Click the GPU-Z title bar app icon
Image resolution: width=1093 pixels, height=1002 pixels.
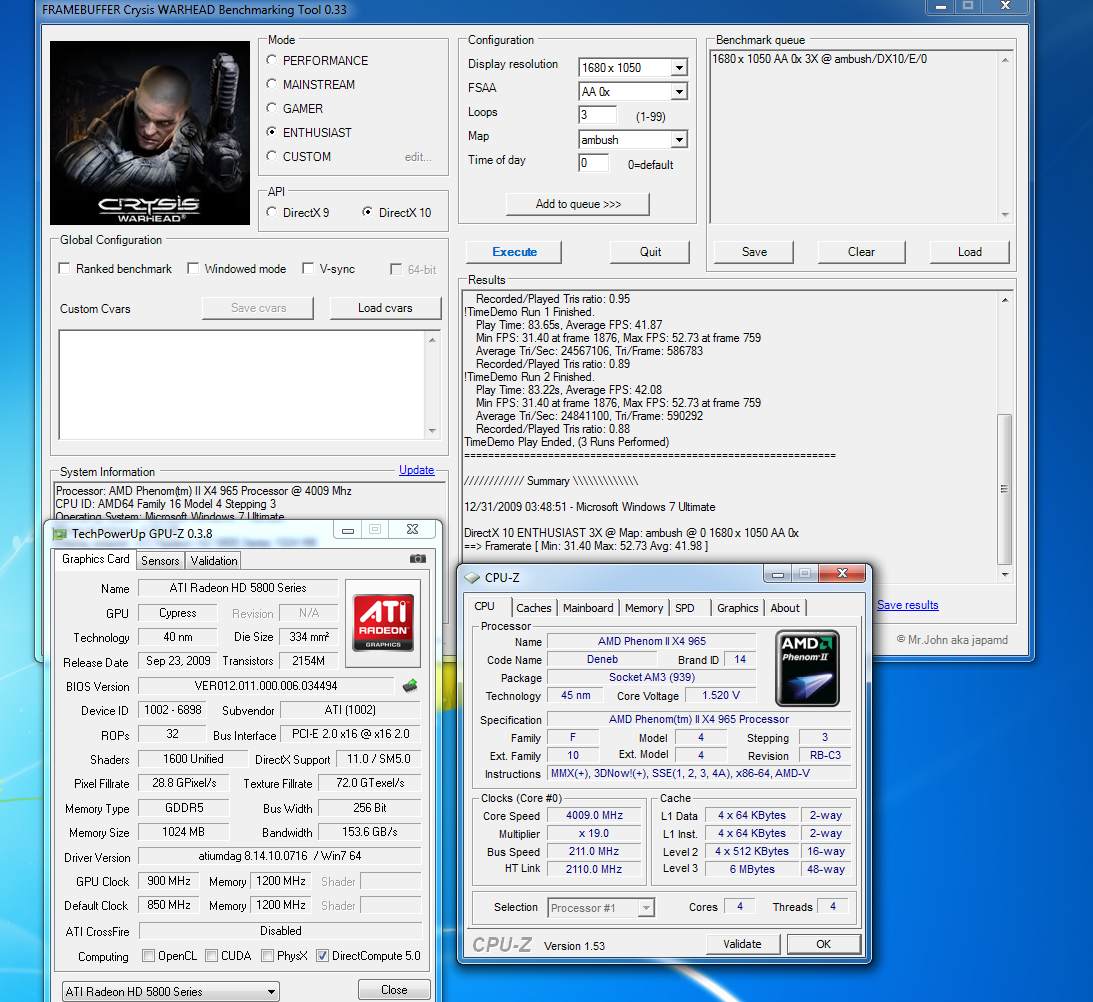pyautogui.click(x=60, y=533)
